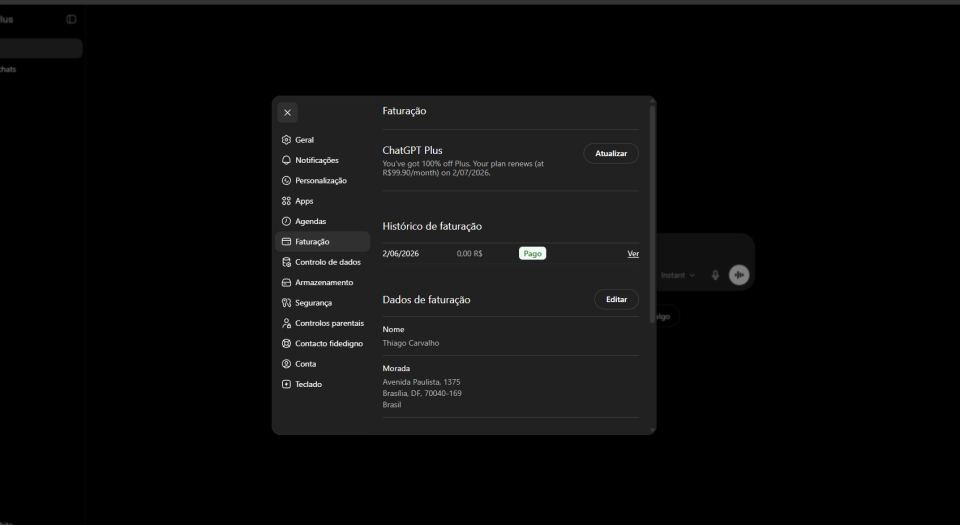Open the Ver invoice link

[x=633, y=253]
